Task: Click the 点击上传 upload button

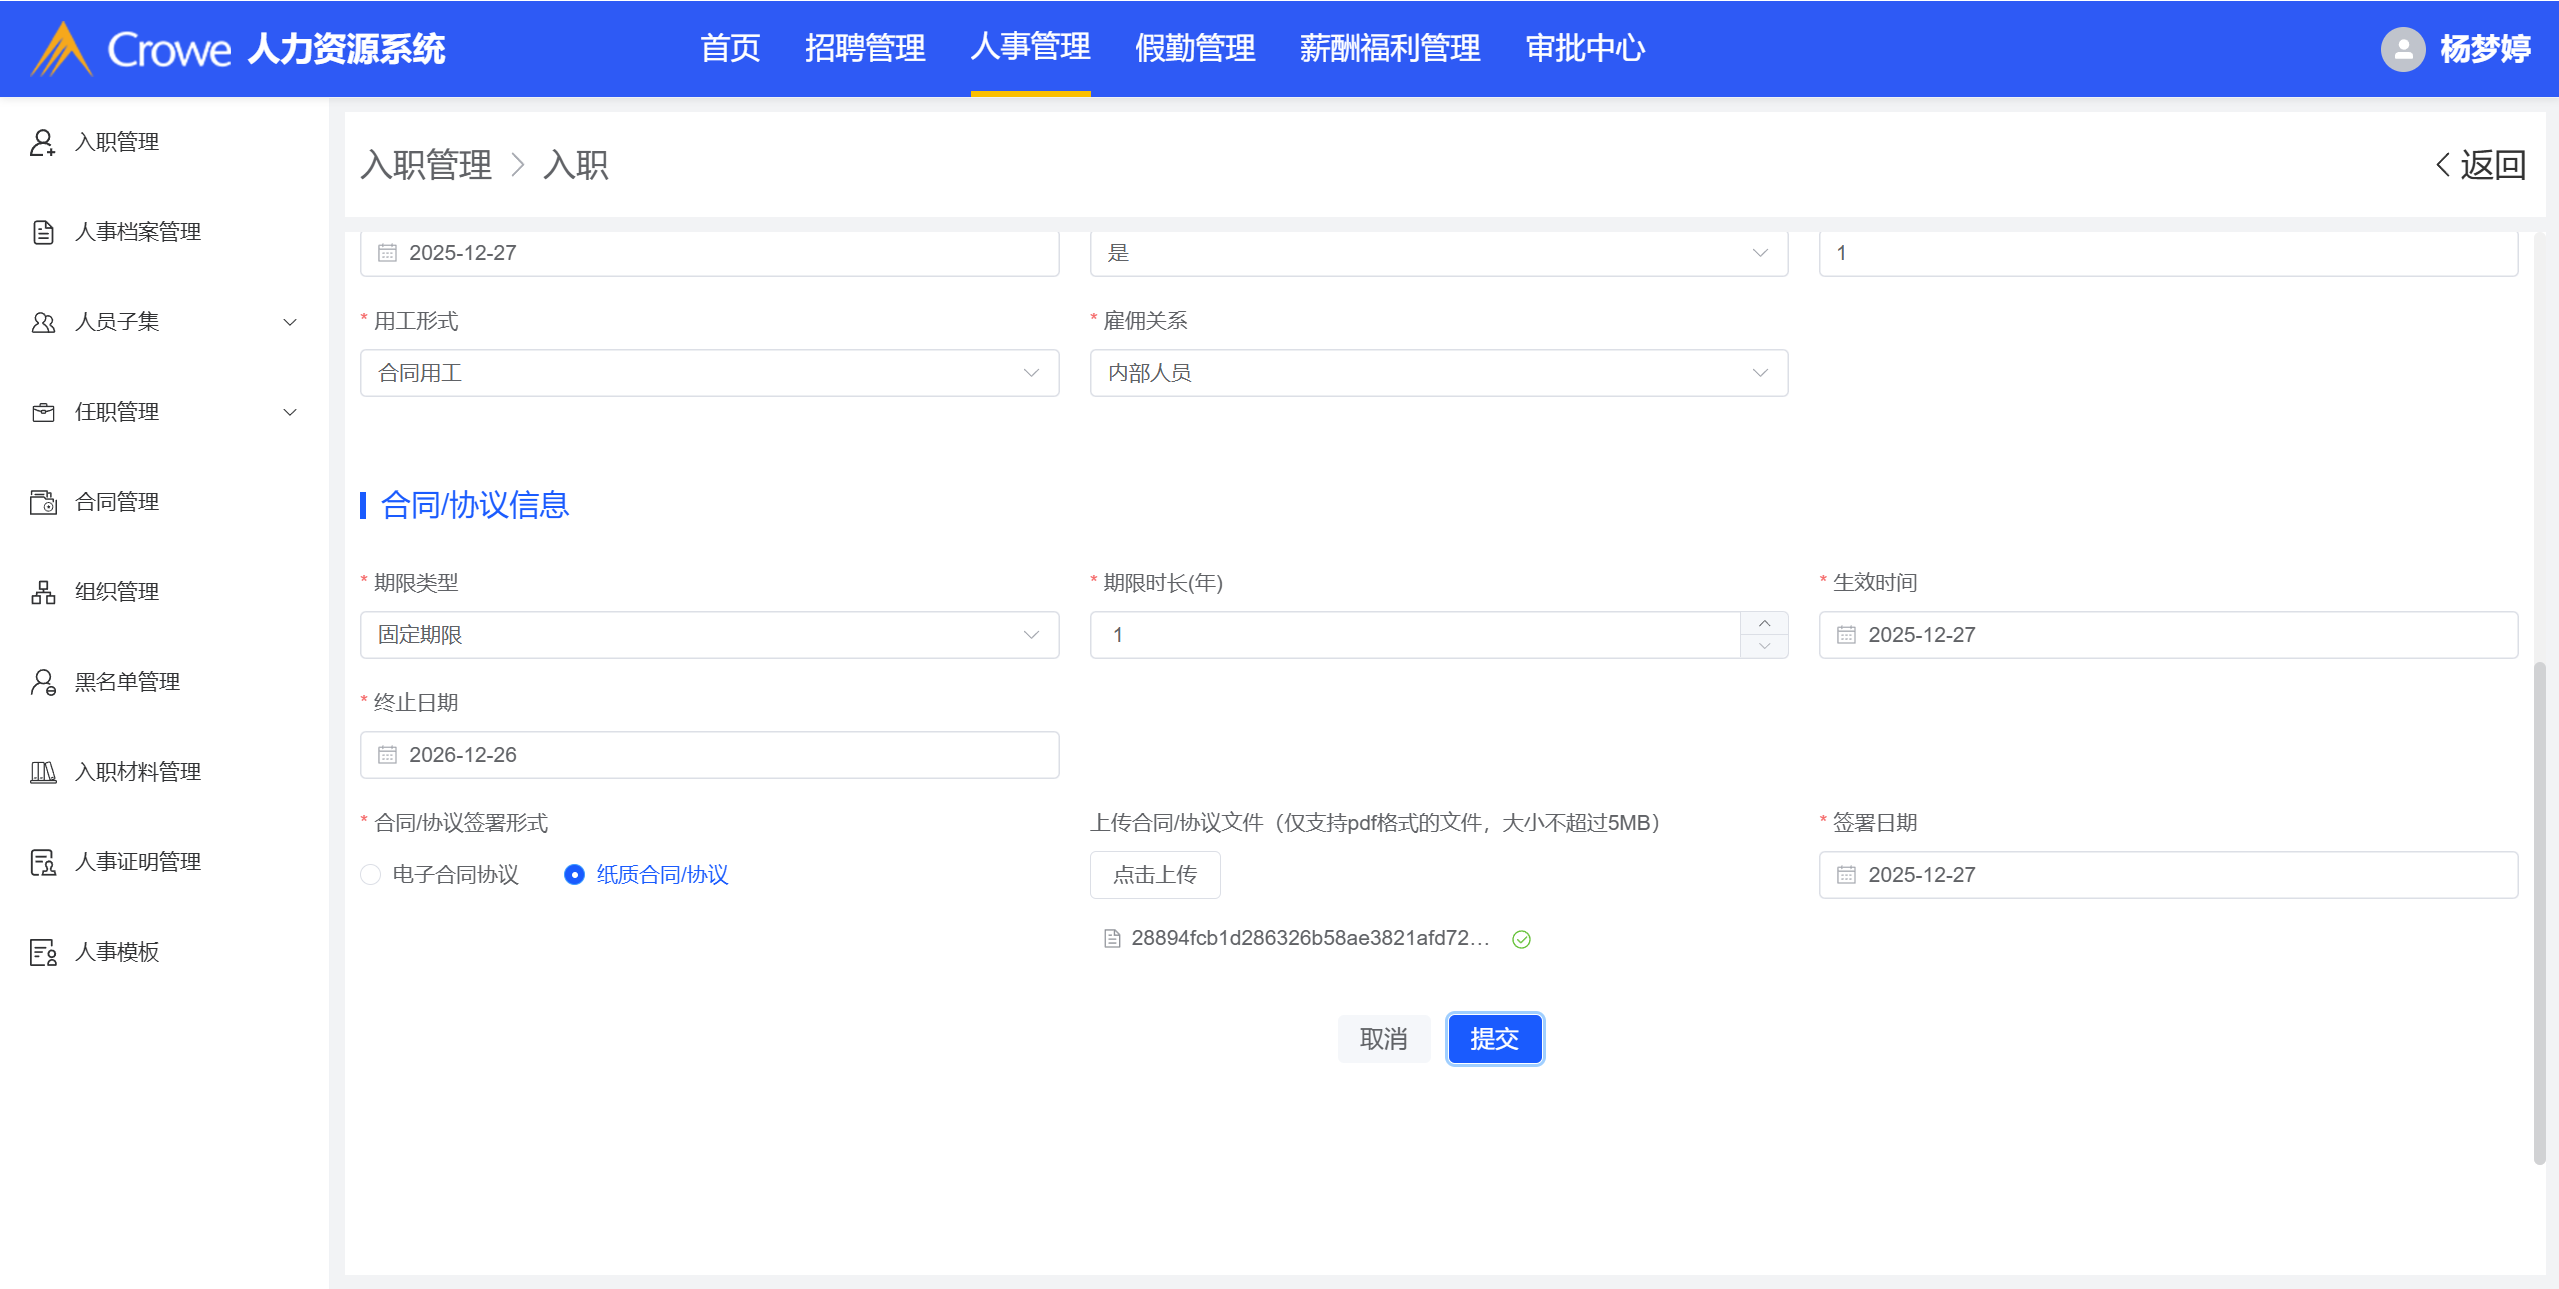Action: point(1154,875)
